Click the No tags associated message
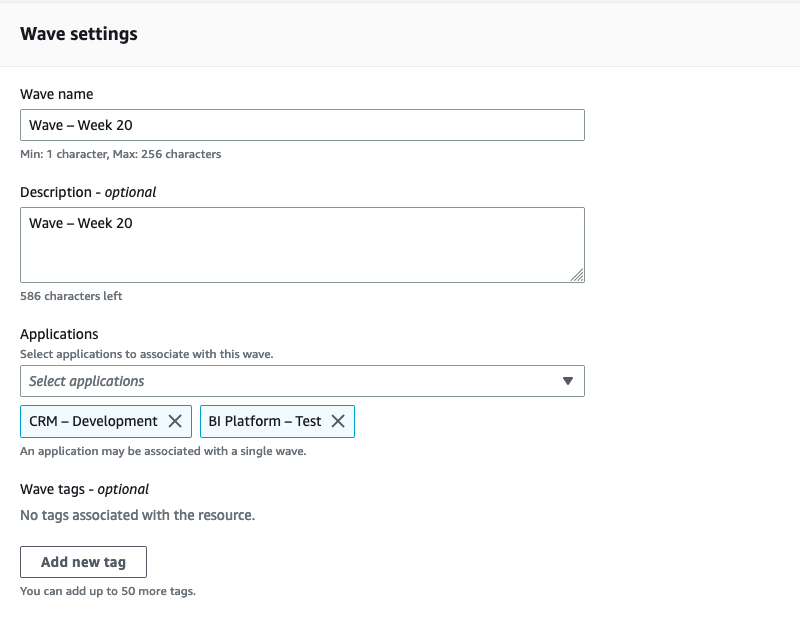Viewport: 800px width, 618px height. [x=137, y=516]
